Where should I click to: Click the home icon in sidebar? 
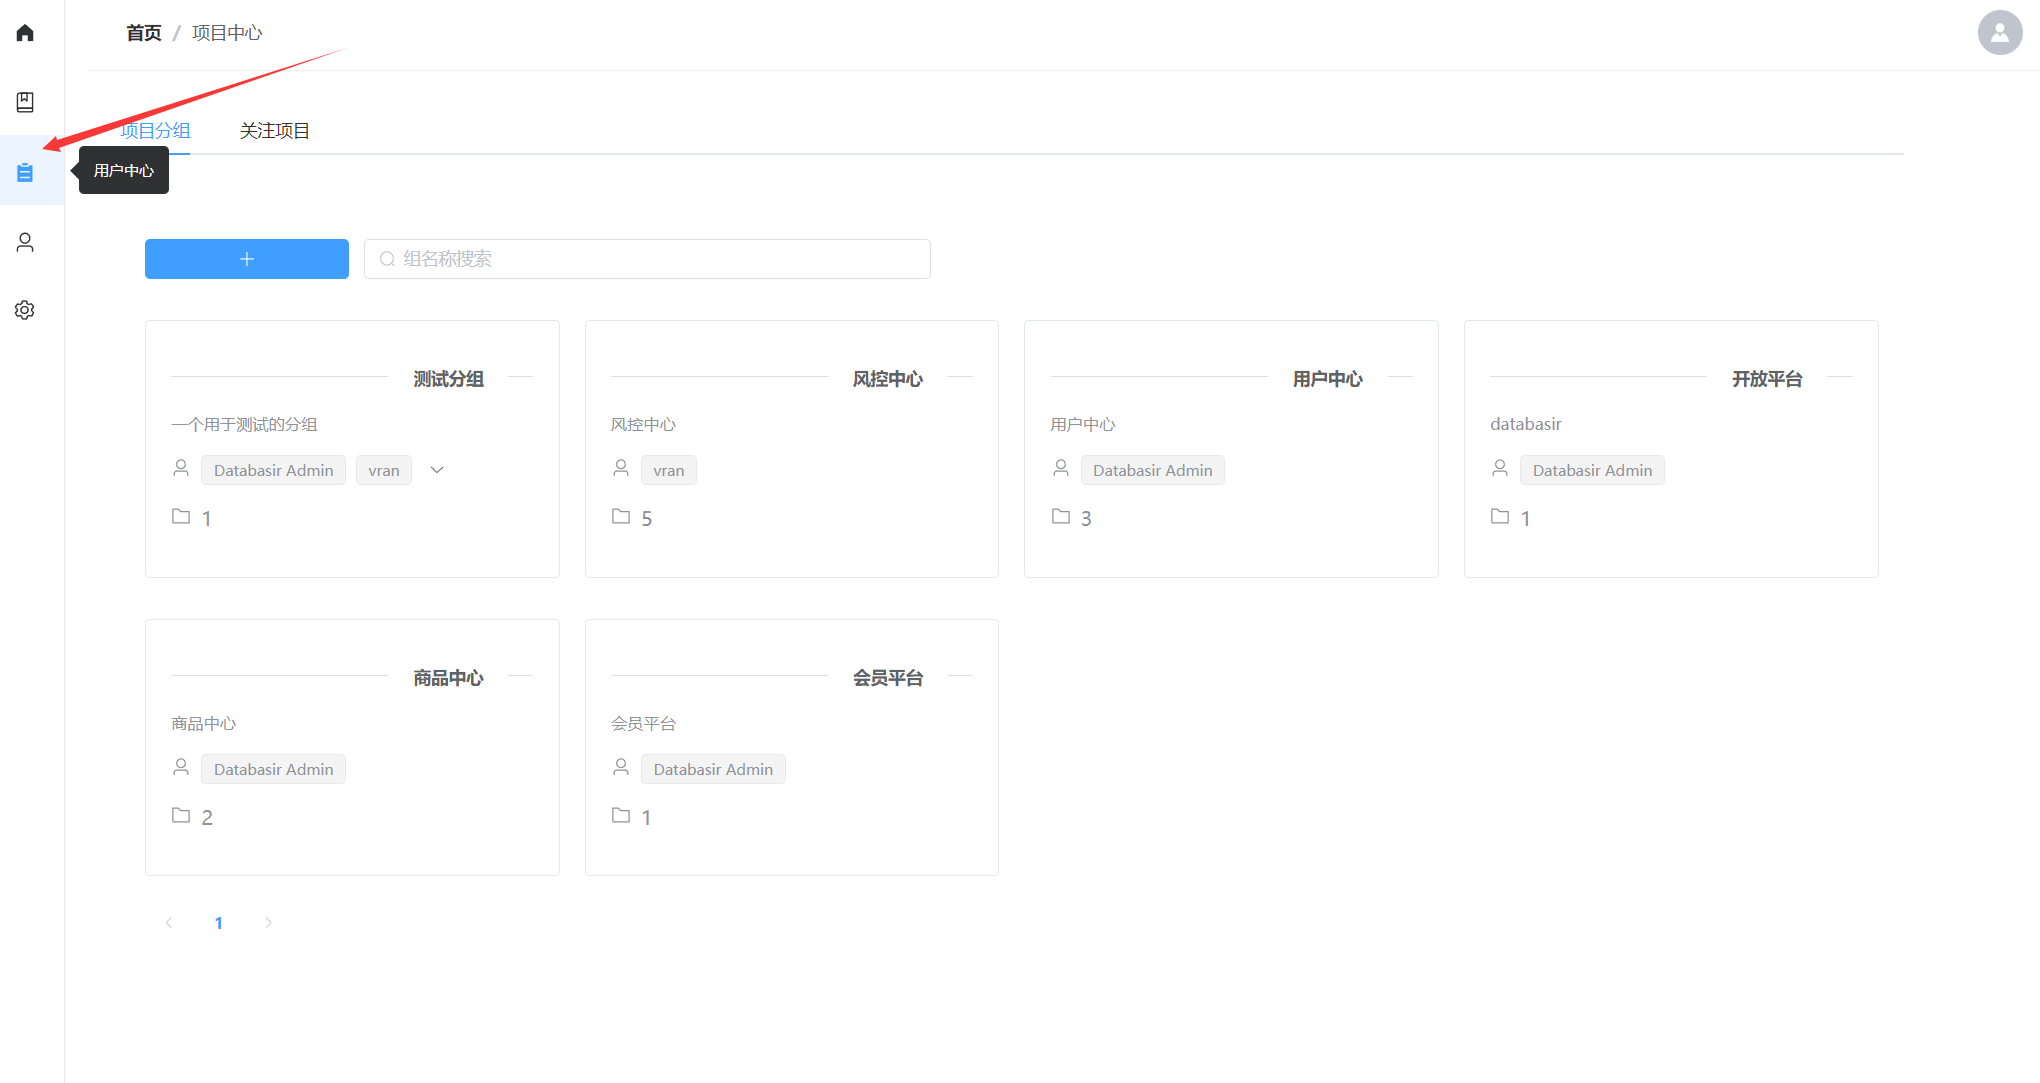pos(25,33)
